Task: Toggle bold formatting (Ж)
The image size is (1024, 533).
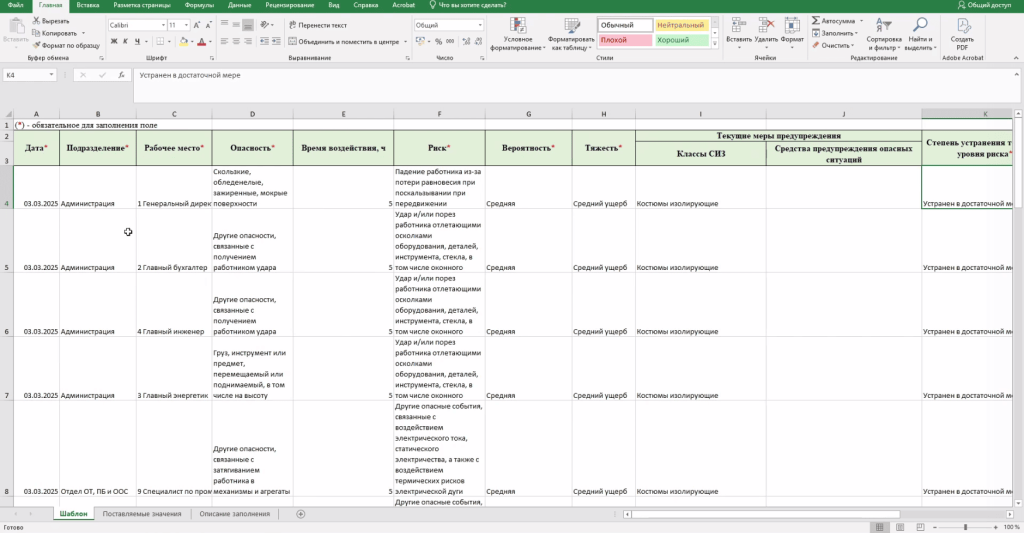Action: coord(114,41)
